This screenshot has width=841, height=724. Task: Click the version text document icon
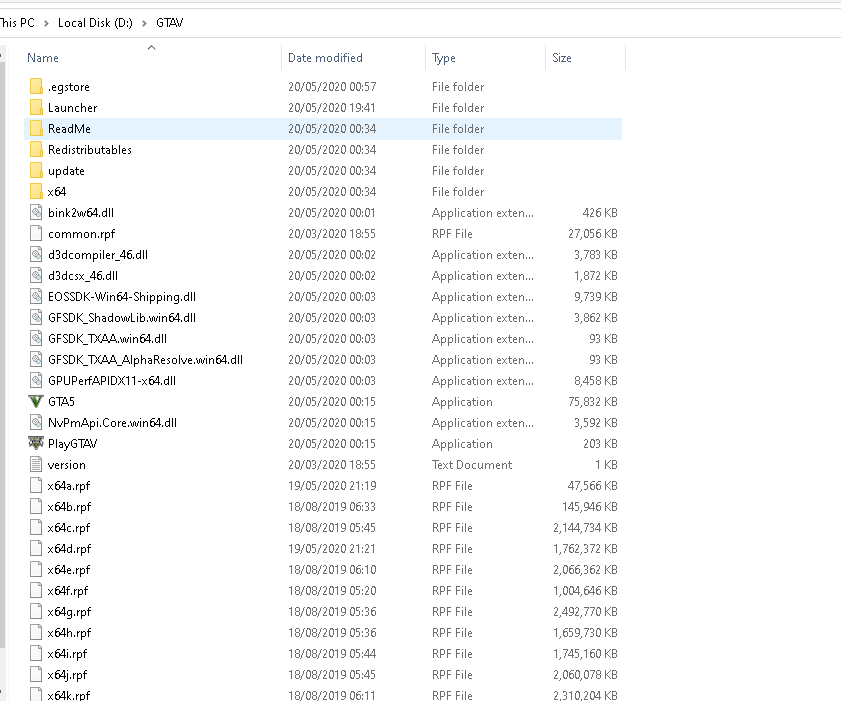tap(36, 464)
